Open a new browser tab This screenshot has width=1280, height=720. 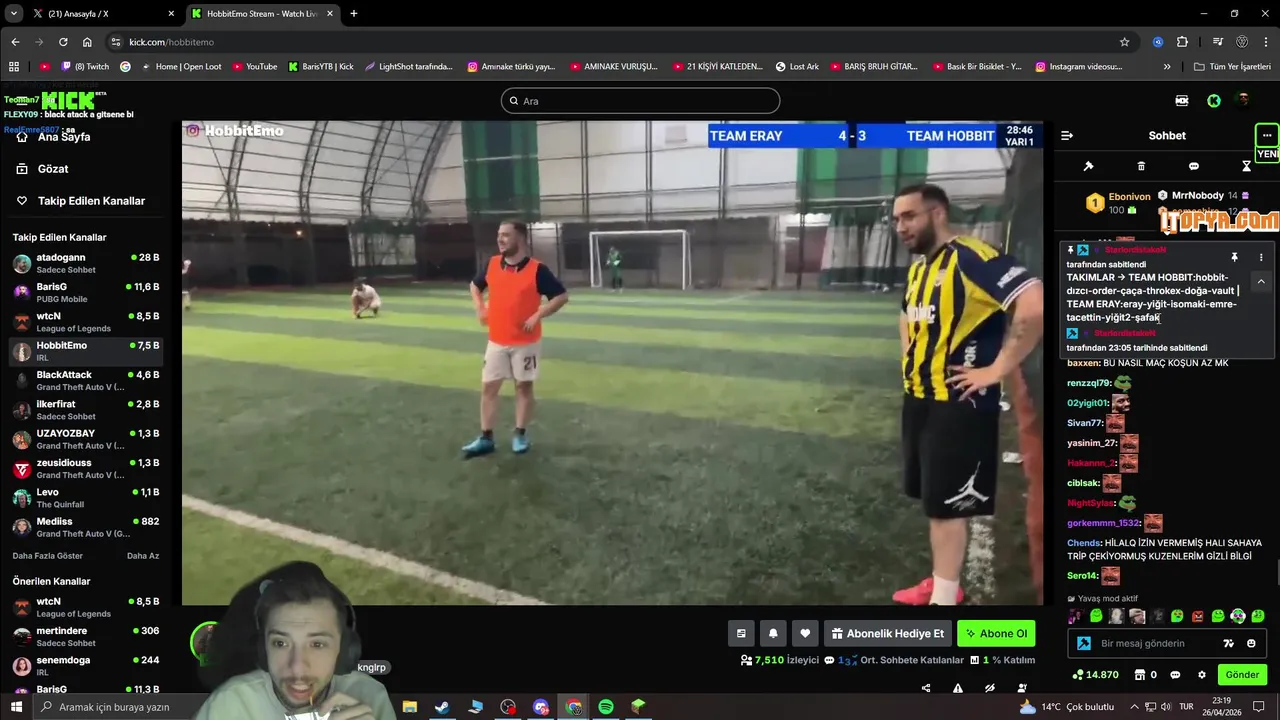tap(354, 14)
